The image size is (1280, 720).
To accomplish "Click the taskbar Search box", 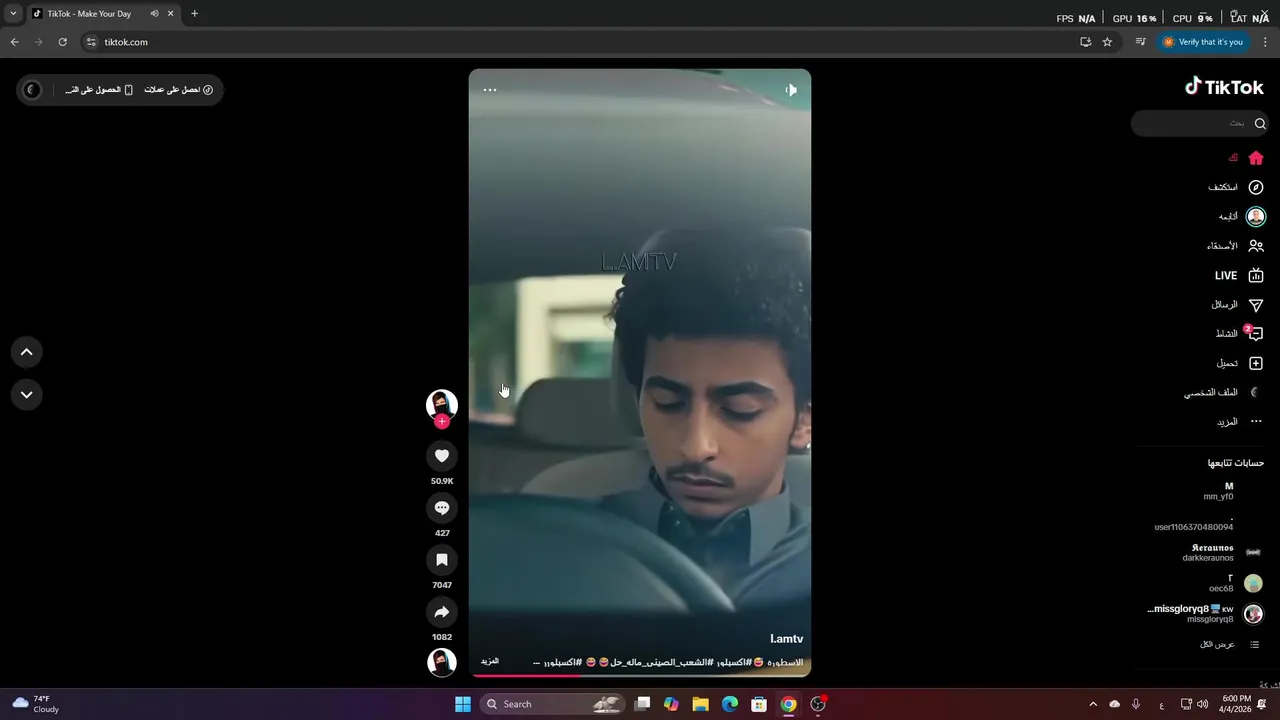I will [x=552, y=704].
